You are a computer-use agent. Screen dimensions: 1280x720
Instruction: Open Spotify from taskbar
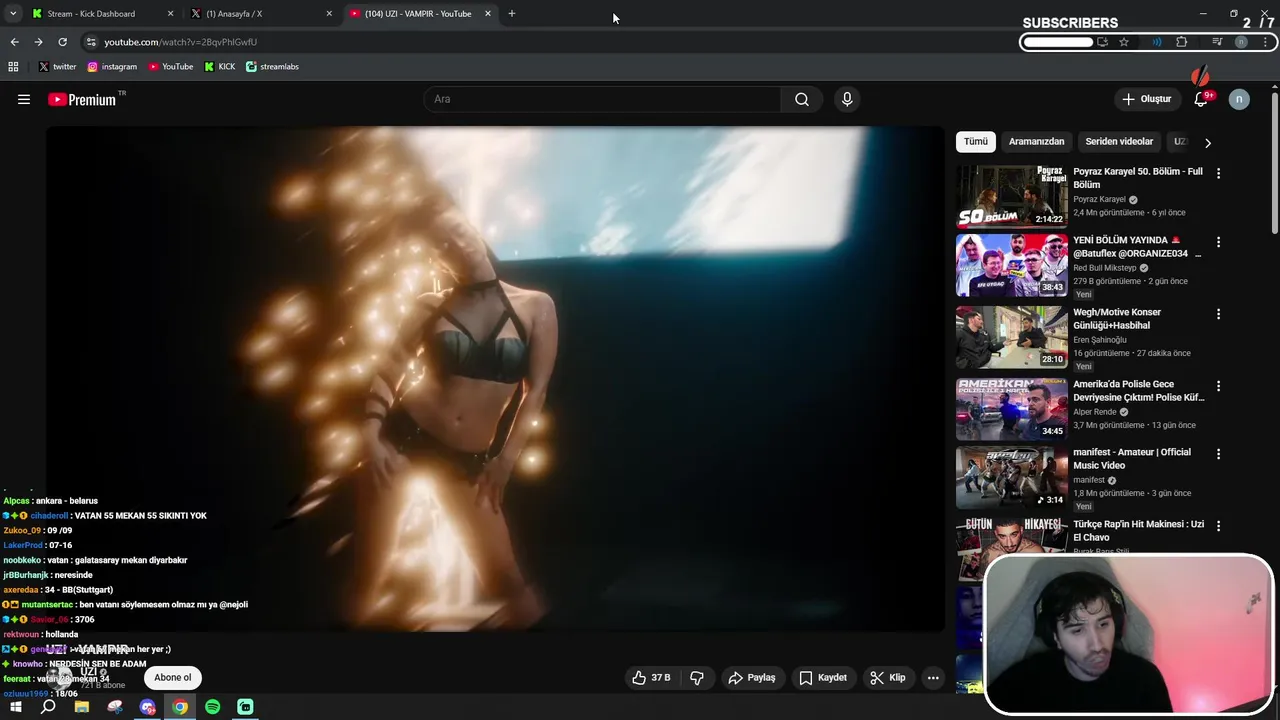pyautogui.click(x=213, y=707)
